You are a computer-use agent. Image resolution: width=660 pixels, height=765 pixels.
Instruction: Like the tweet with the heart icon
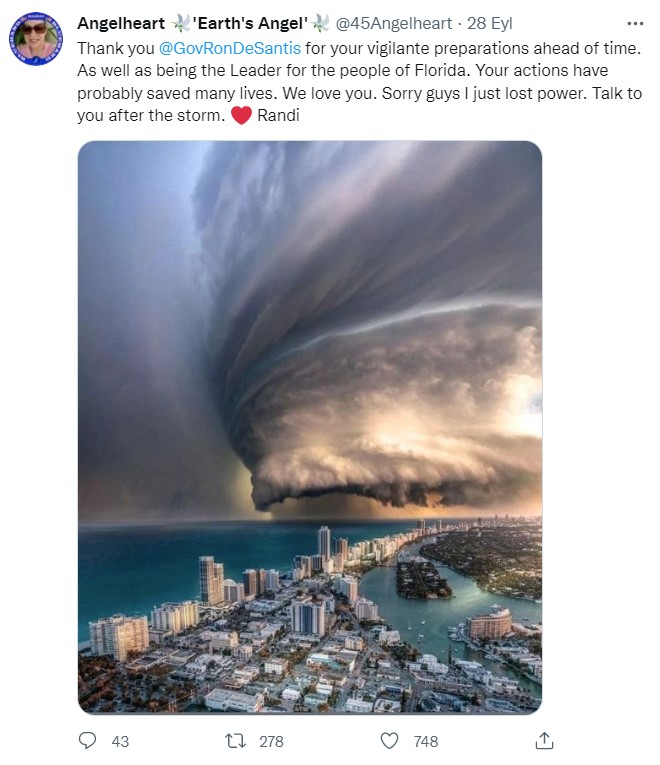pyautogui.click(x=389, y=741)
